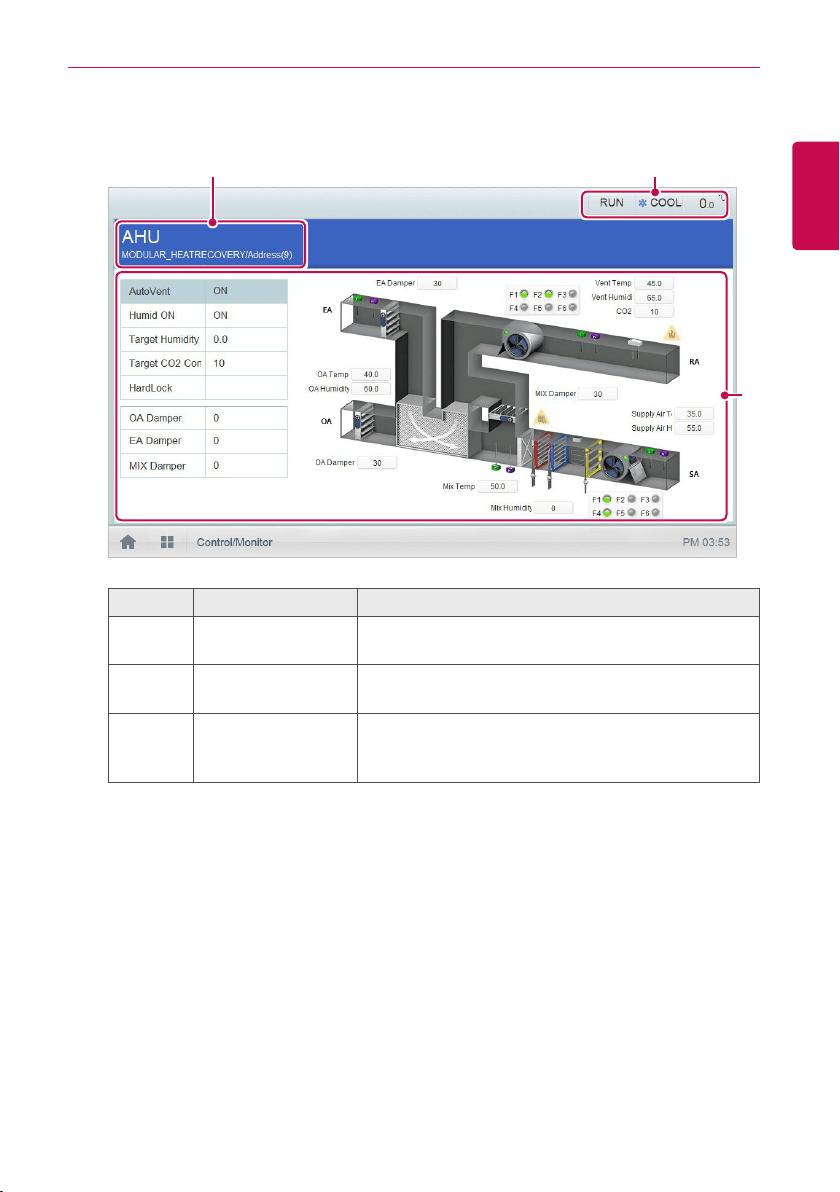The width and height of the screenshot is (840, 1192).
Task: Select the Target CO2 Con row
Action: coord(204,363)
